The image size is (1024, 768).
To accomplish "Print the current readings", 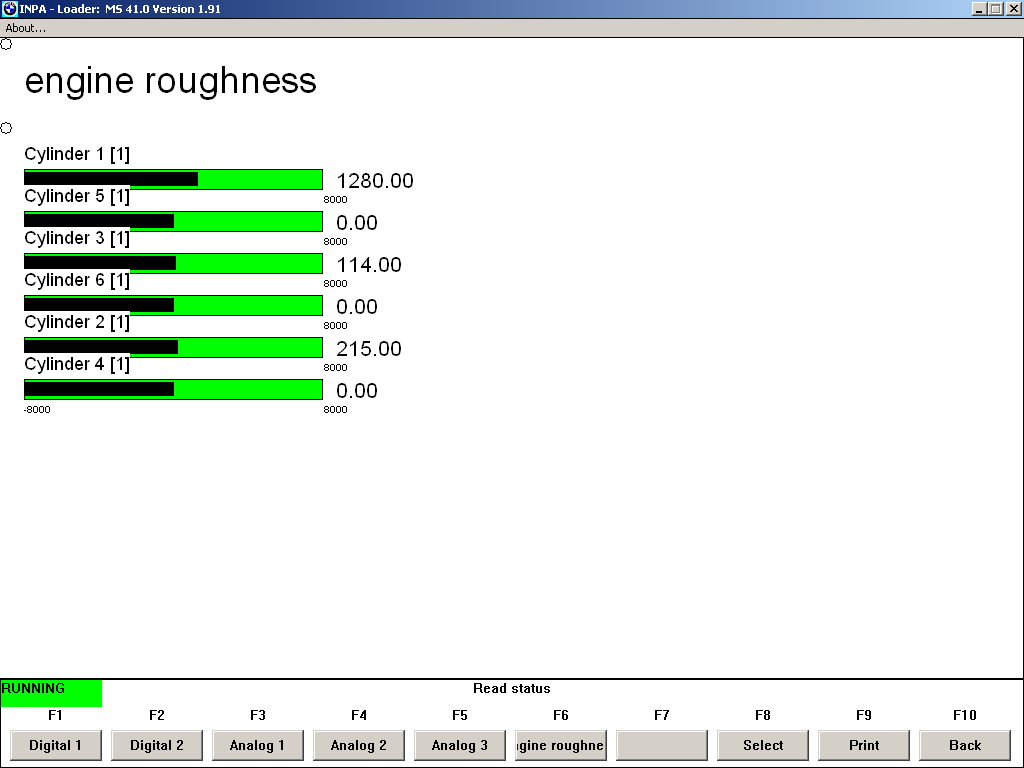I will 864,745.
